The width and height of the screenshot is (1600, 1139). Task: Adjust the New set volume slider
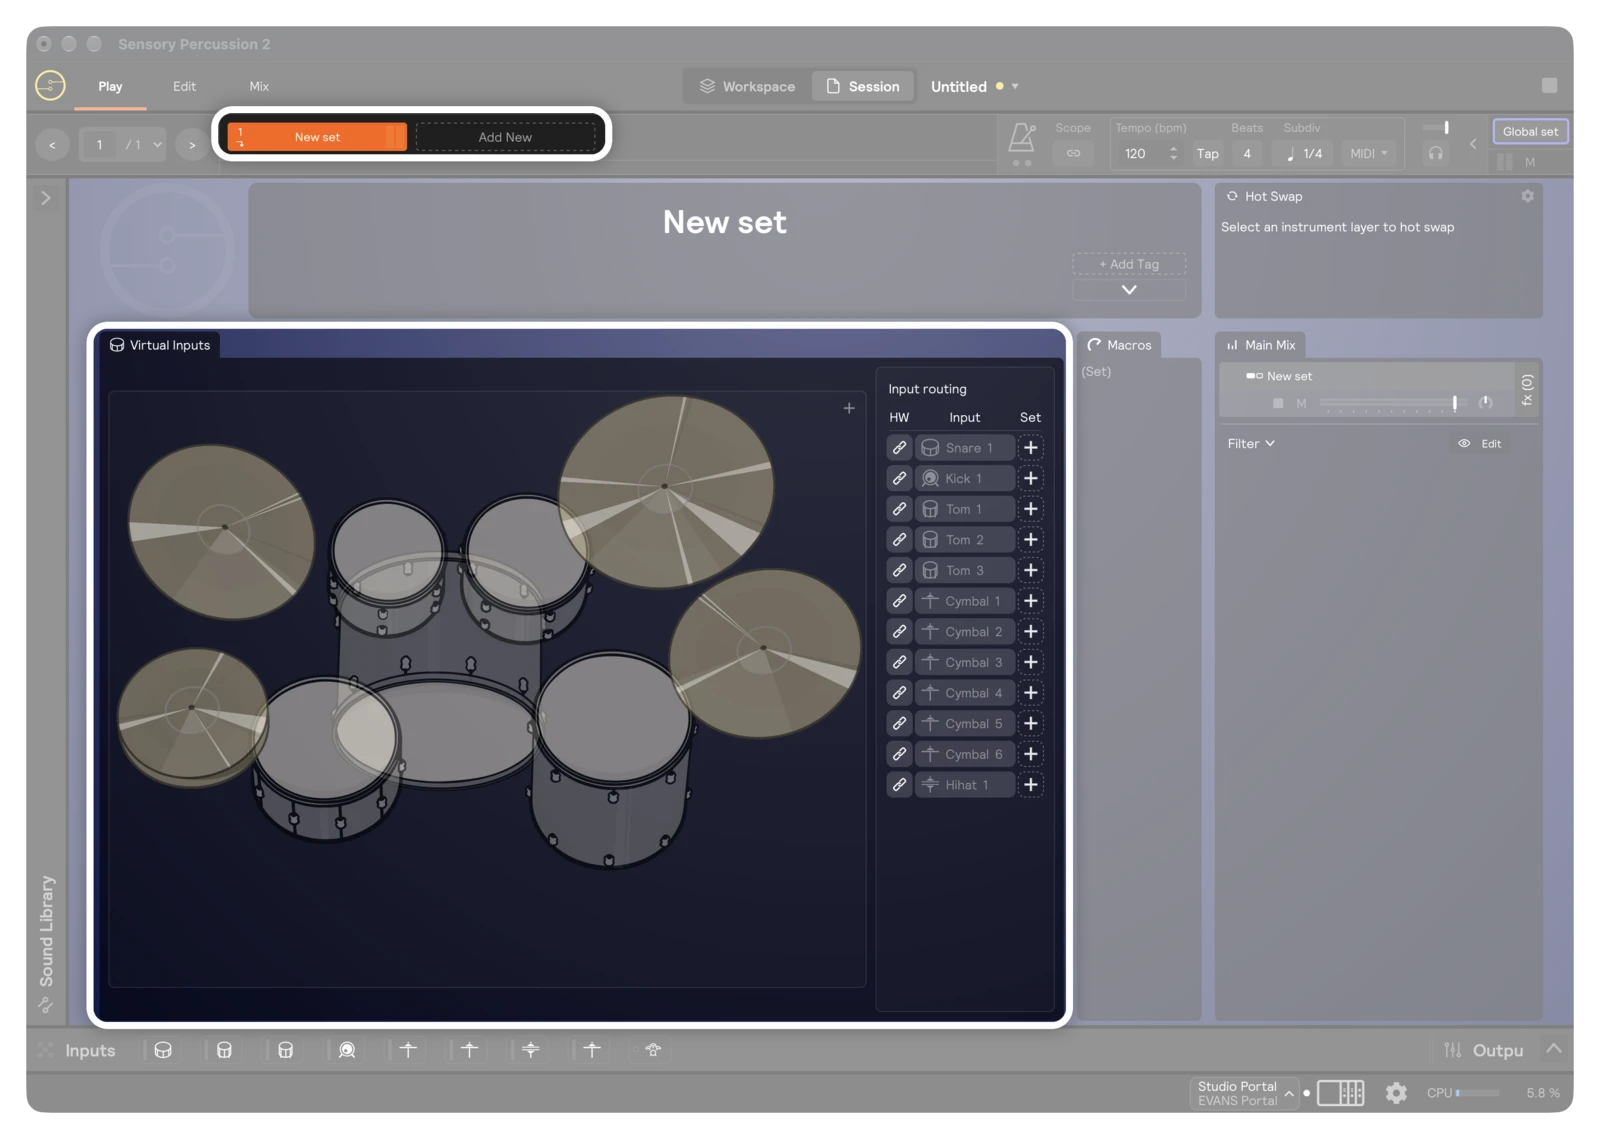[x=1393, y=403]
